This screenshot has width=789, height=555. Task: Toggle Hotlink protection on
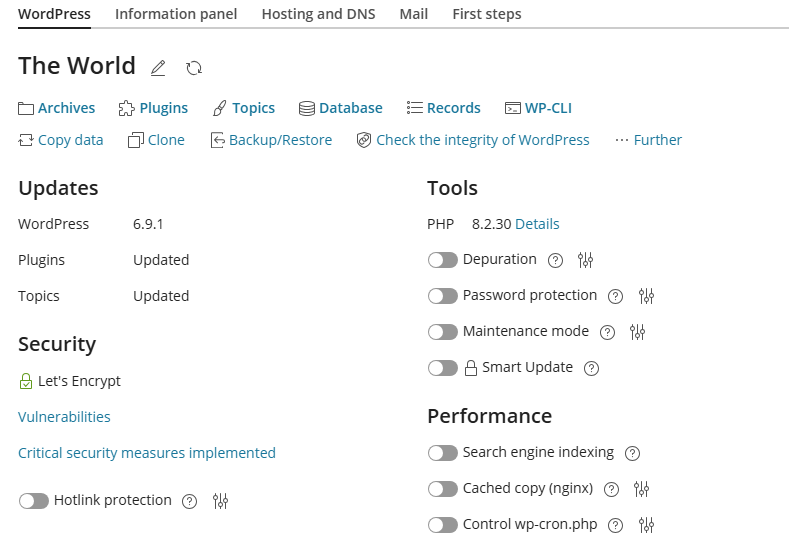click(x=33, y=501)
